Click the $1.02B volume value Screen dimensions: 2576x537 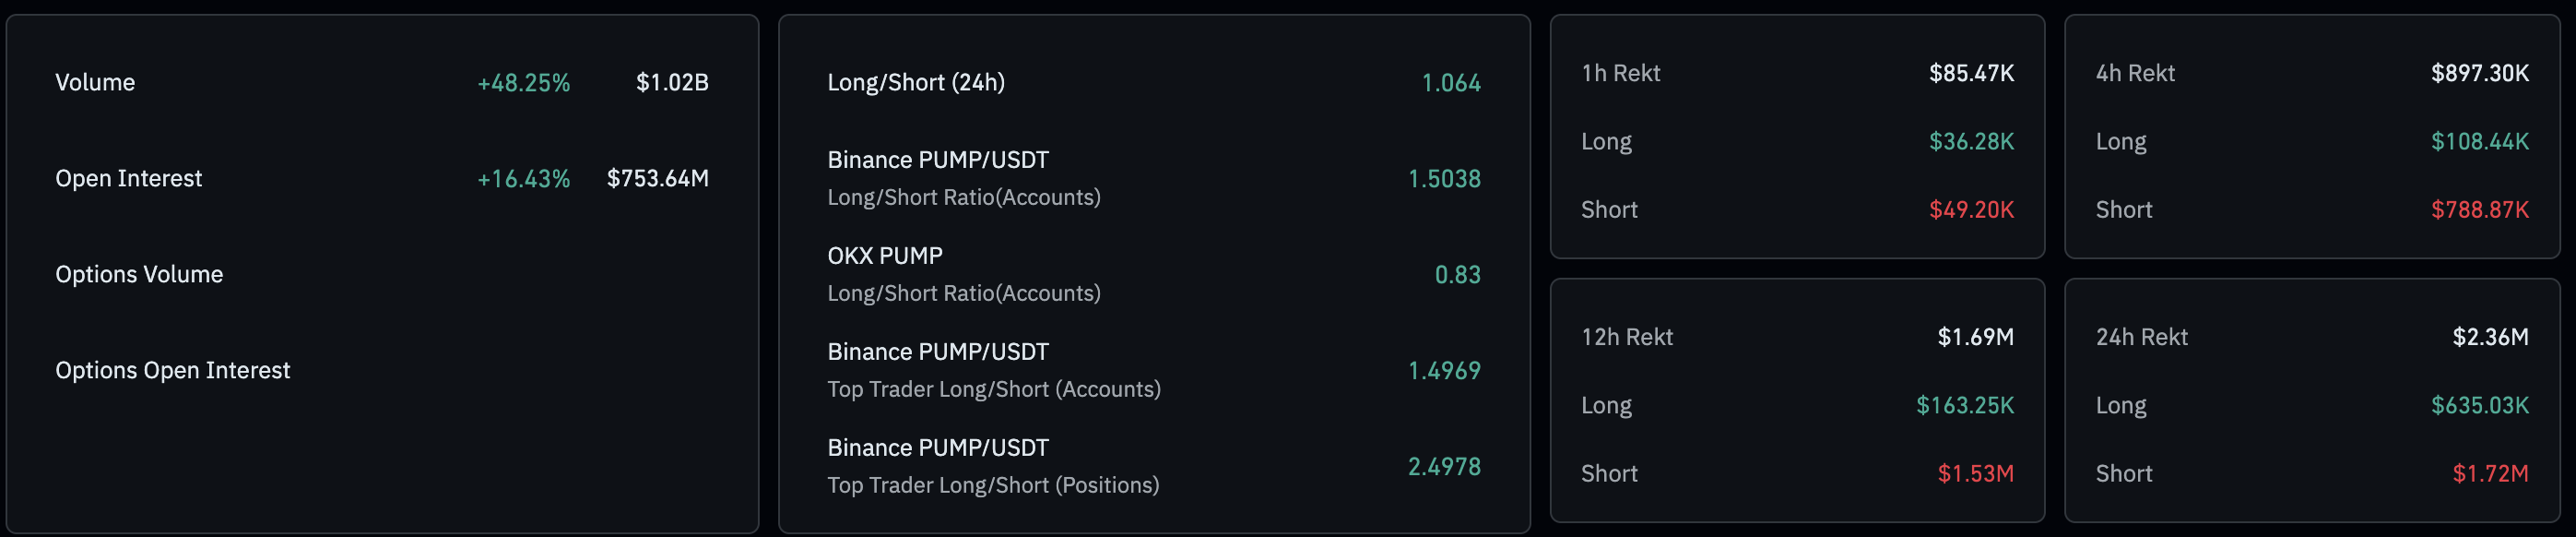click(672, 82)
